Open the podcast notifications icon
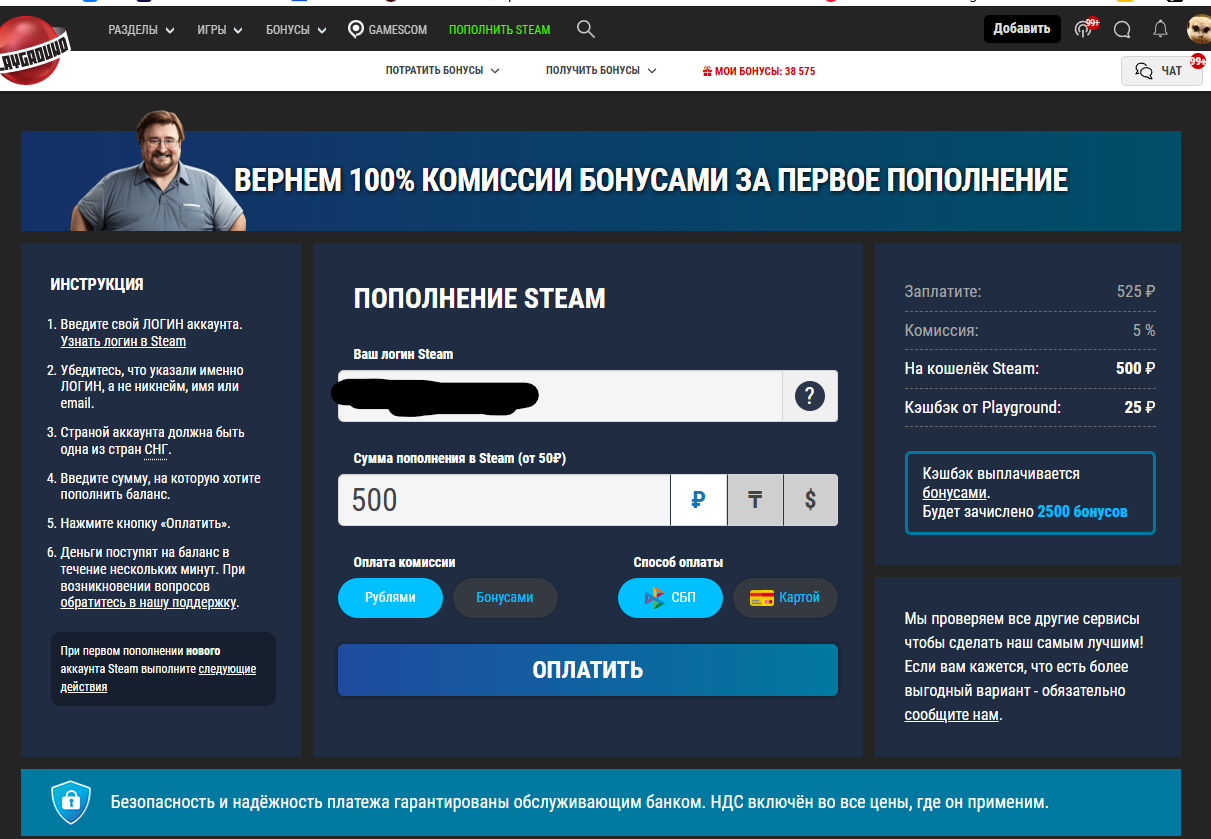 pyautogui.click(x=1084, y=29)
